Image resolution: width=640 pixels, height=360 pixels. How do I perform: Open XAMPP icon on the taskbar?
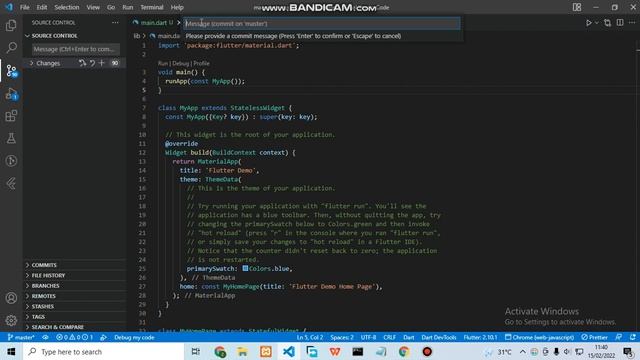pos(266,351)
